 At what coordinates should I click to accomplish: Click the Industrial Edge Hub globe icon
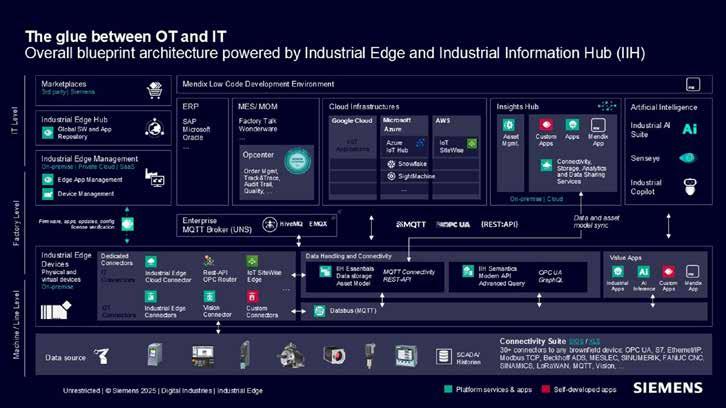click(x=155, y=128)
